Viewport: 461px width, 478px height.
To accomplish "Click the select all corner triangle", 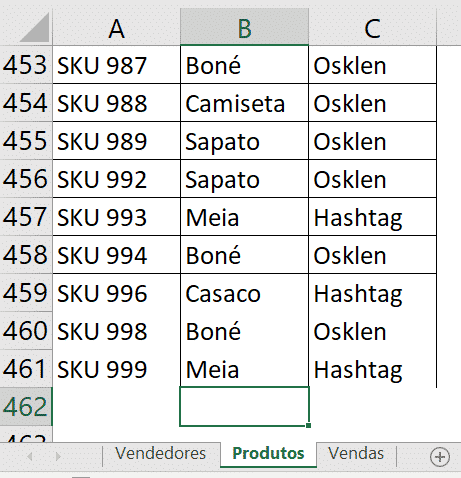I will click(x=35, y=27).
